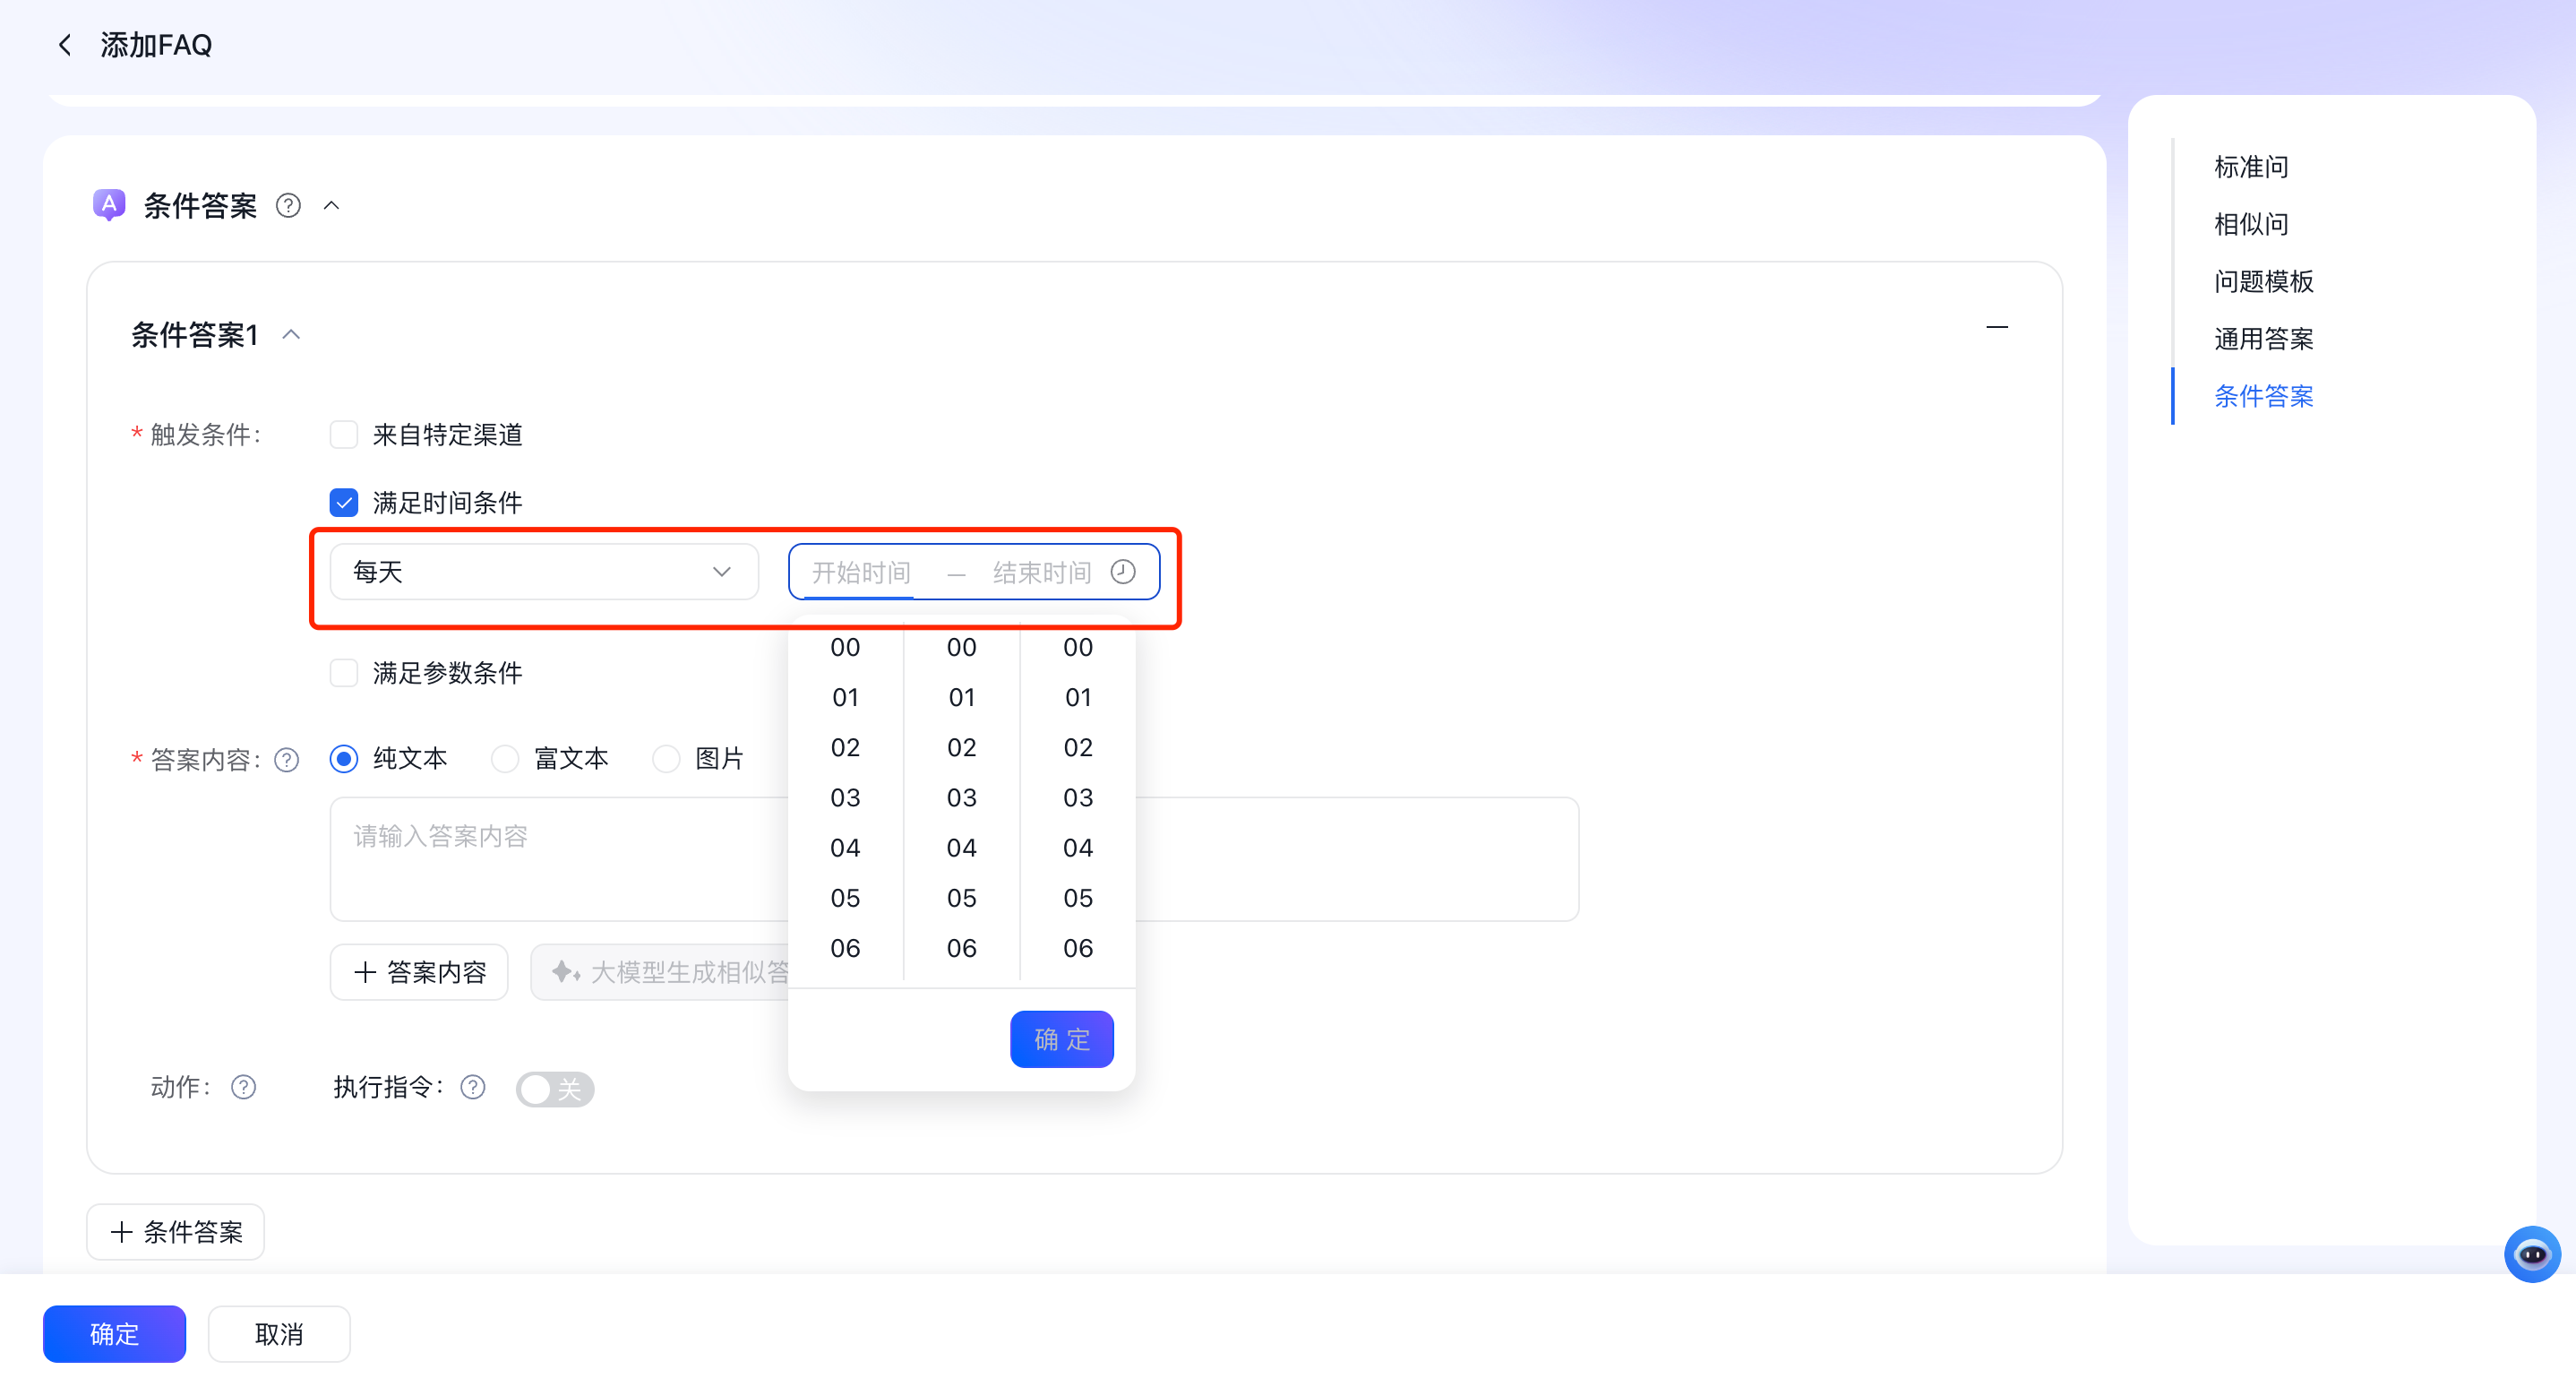
Task: Open the floating chatbot assistant icon
Action: click(2531, 1253)
